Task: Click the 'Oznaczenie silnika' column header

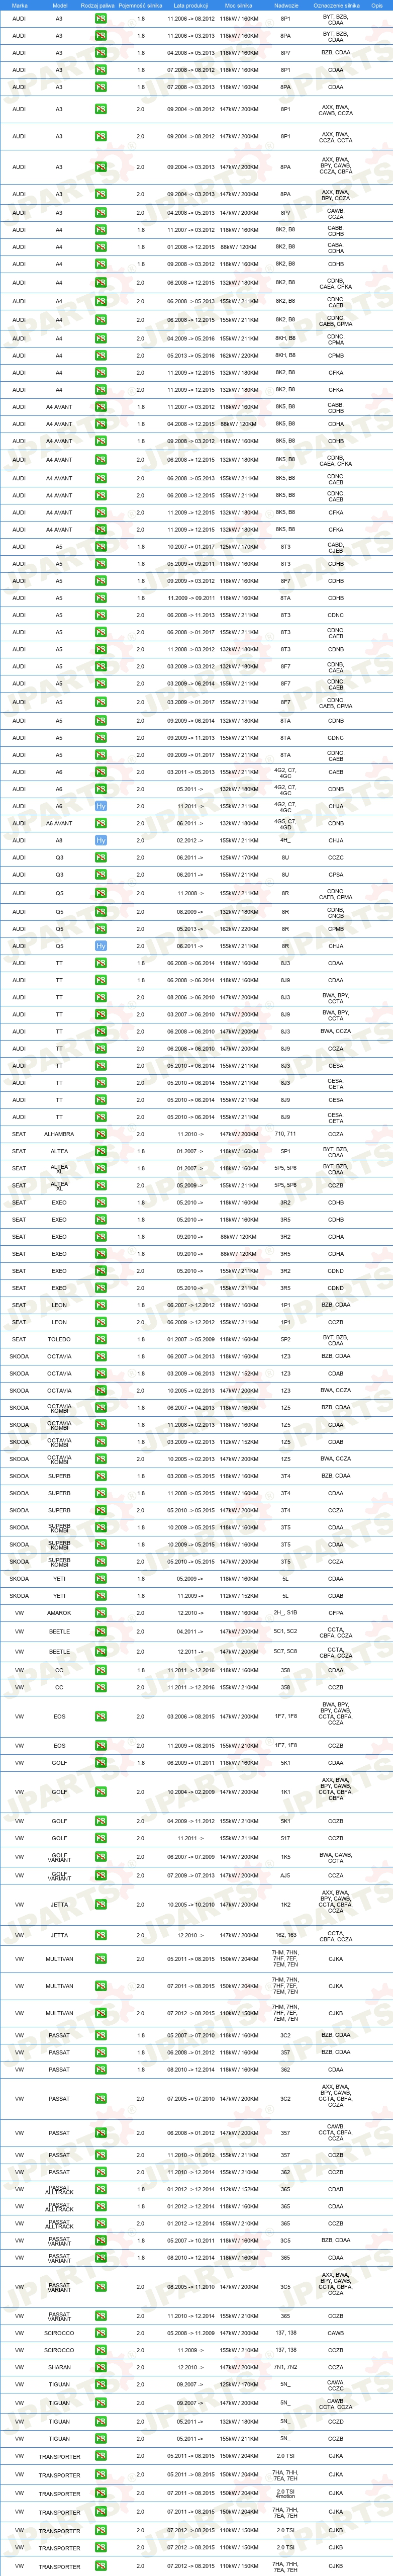Action: click(x=336, y=5)
